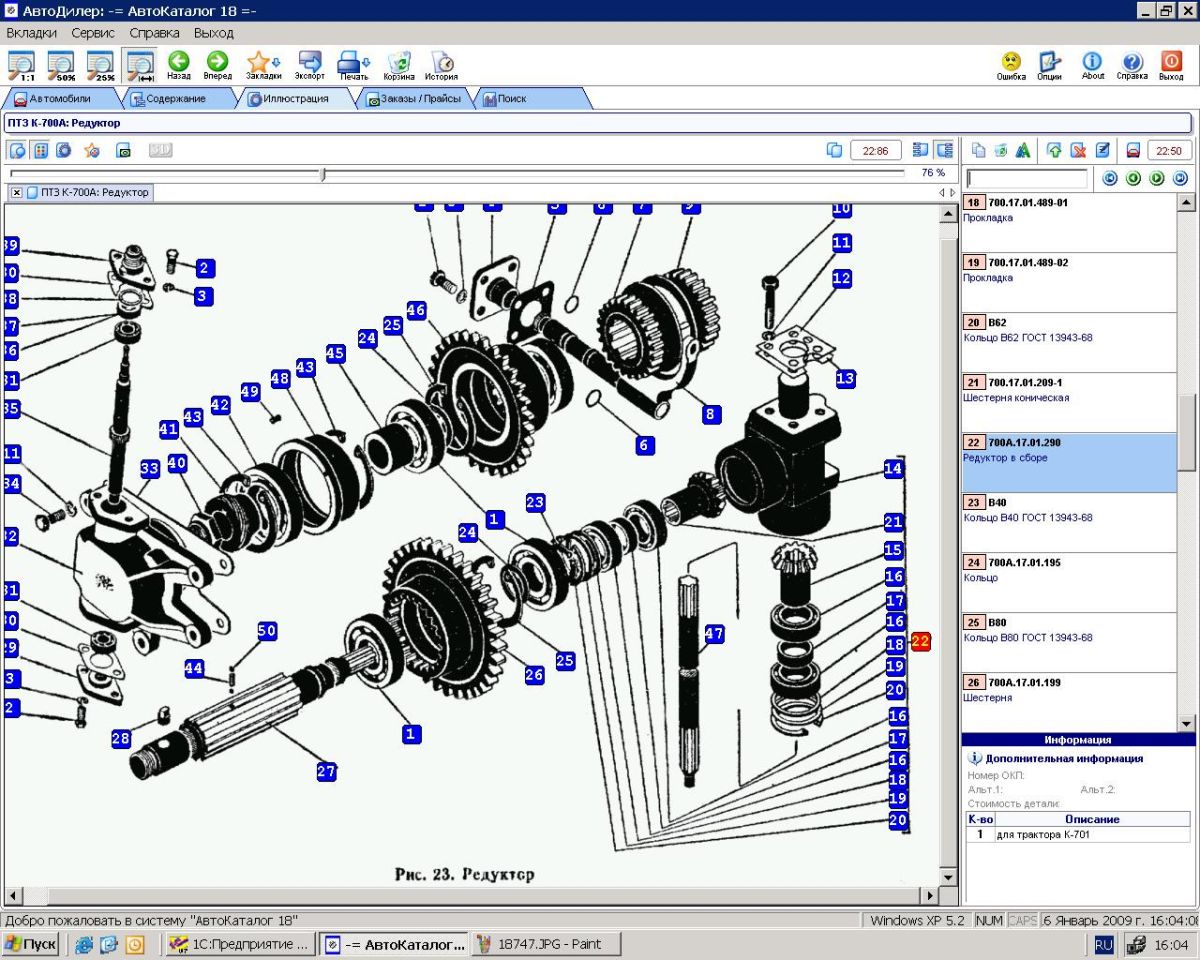Set zoom to 1:1 scale

(21, 65)
